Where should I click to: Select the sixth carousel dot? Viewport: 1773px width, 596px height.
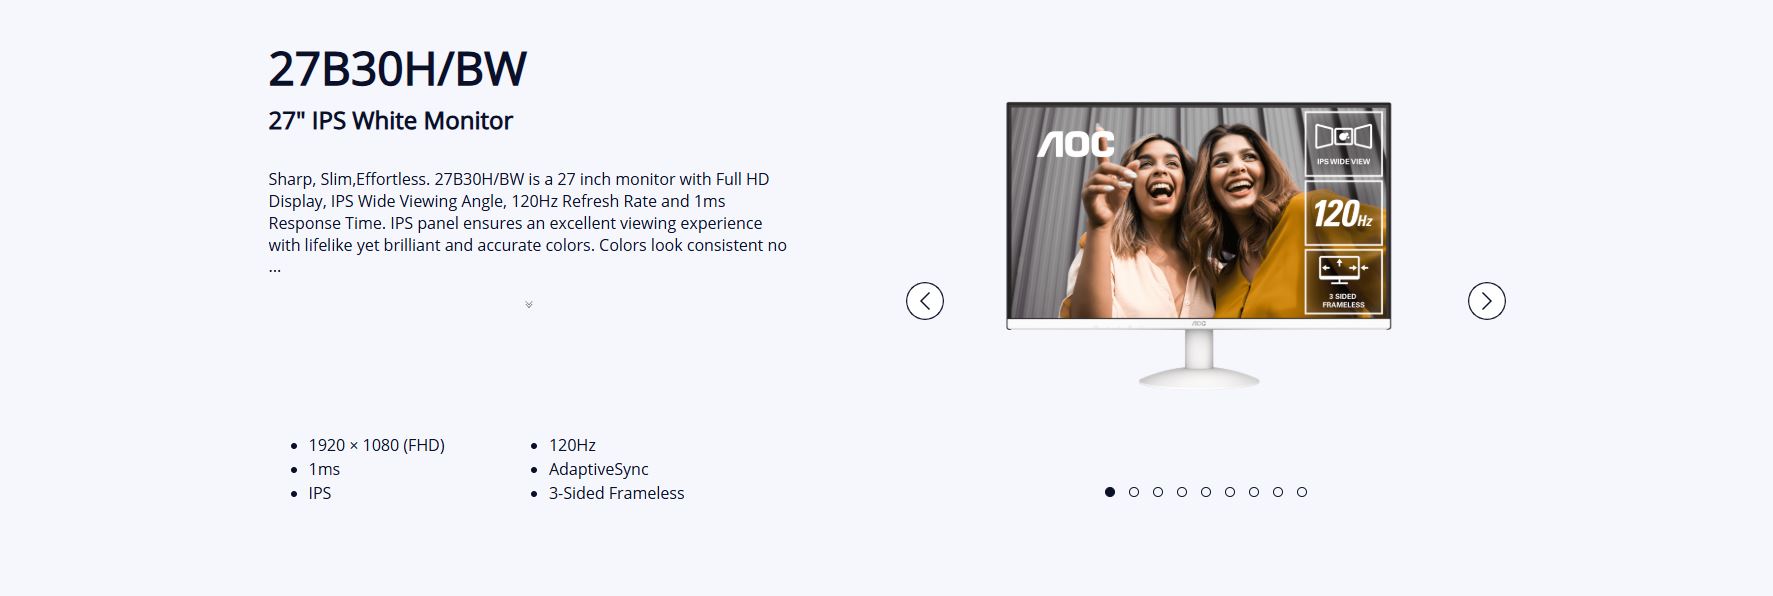click(1230, 492)
